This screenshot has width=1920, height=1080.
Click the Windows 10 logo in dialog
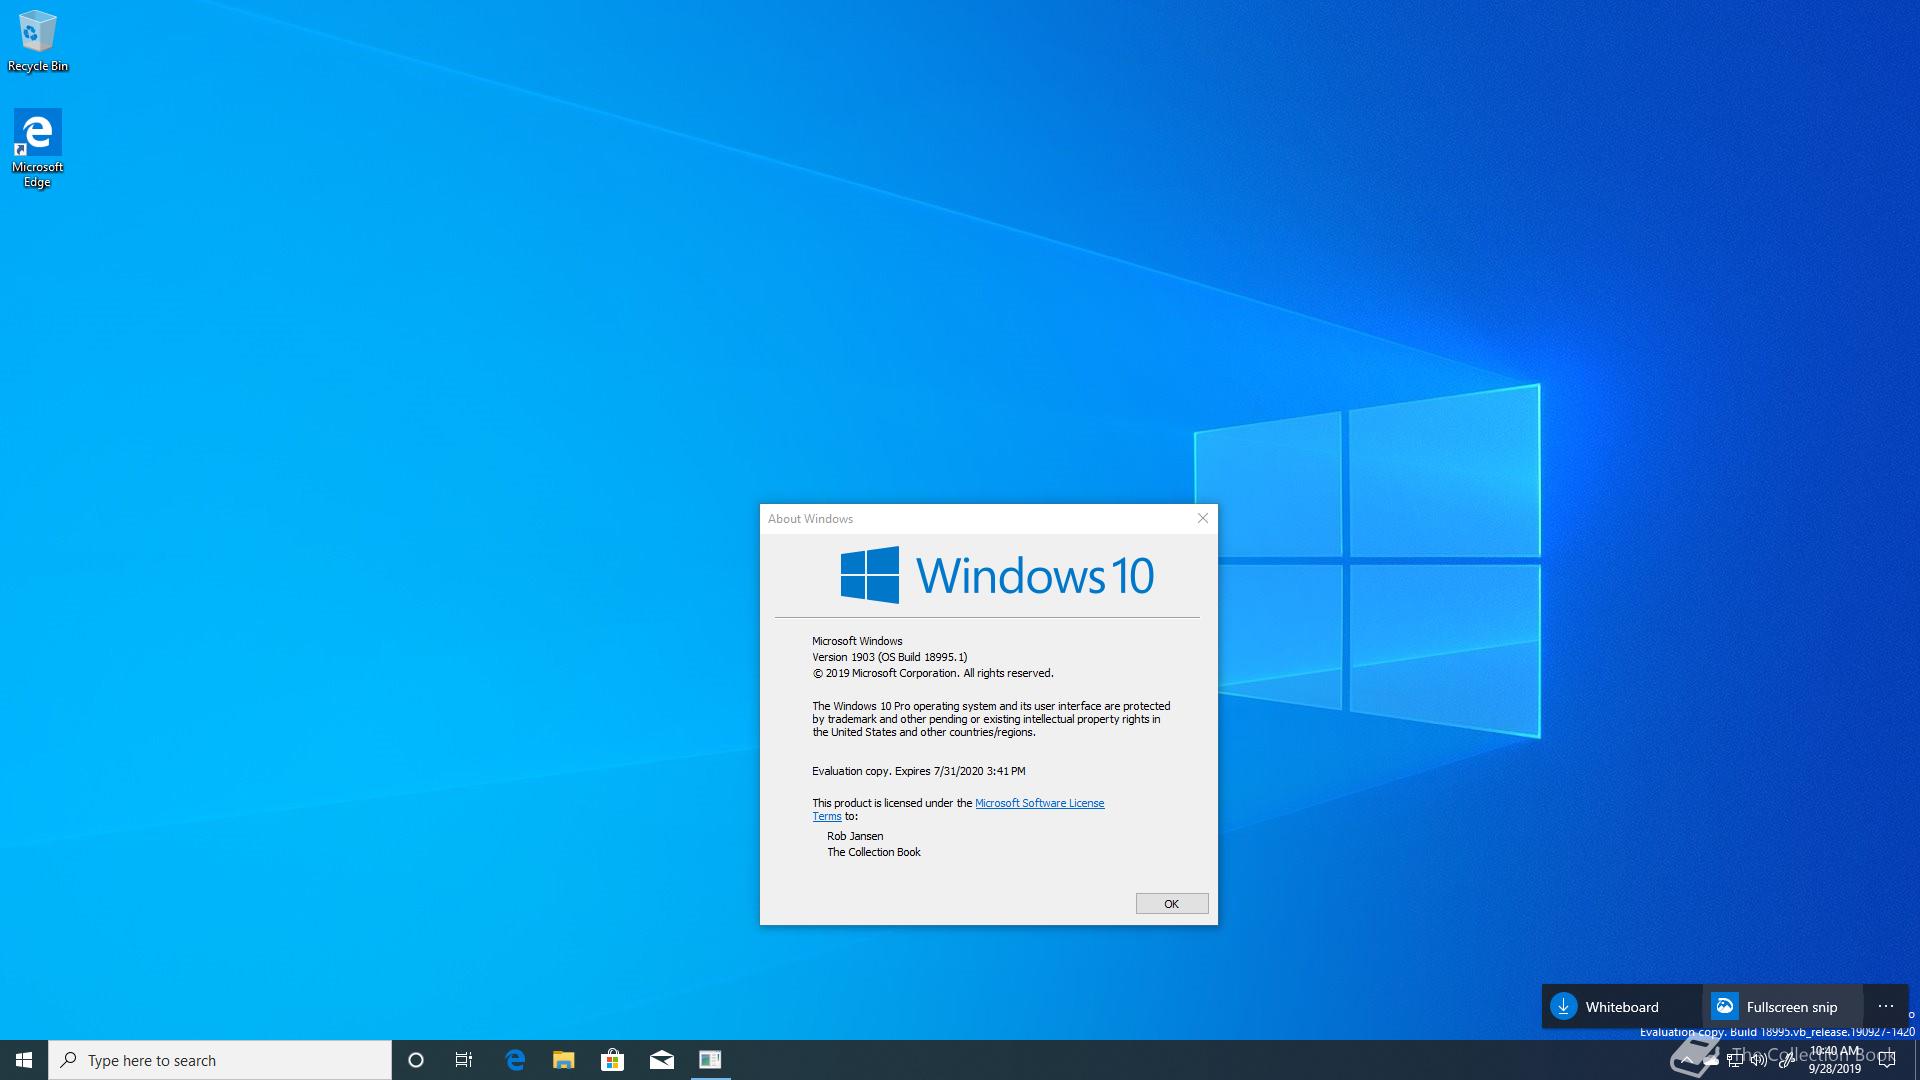[x=997, y=575]
